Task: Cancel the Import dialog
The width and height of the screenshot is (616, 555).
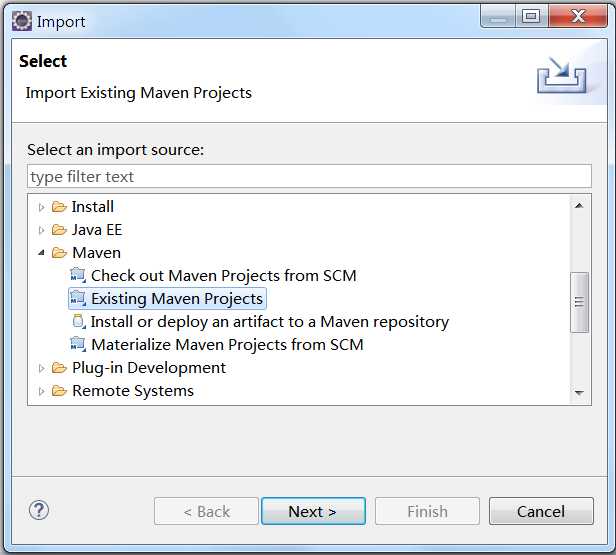Action: [x=540, y=511]
